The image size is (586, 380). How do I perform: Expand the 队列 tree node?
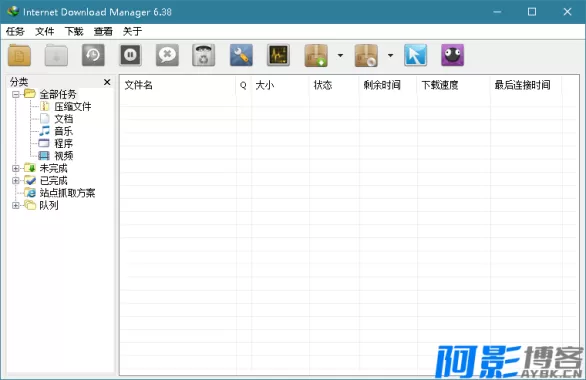16,205
